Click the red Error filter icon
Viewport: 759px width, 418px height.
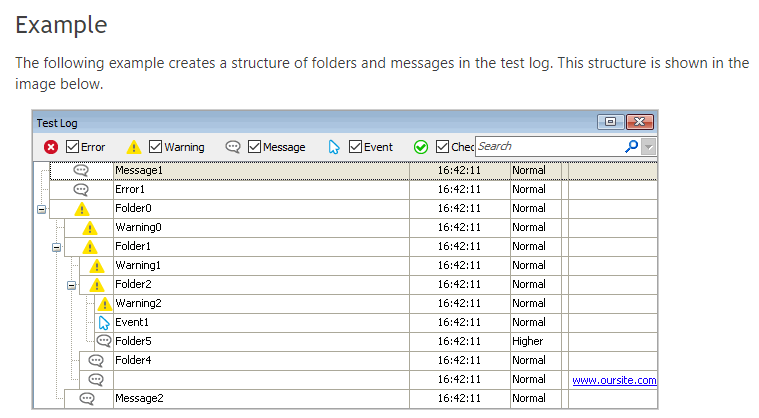point(51,147)
